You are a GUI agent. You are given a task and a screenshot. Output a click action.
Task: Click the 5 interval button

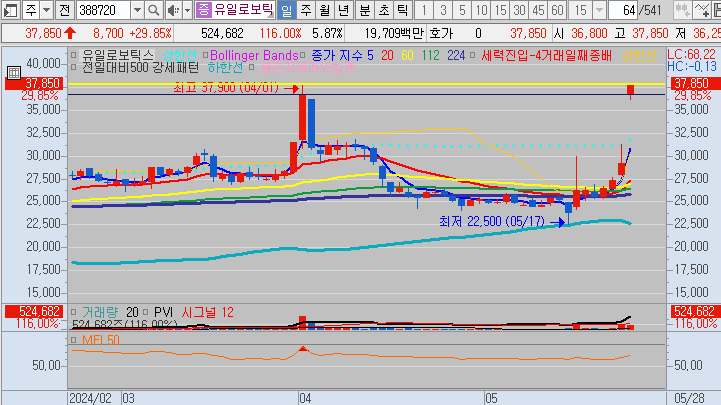462,10
